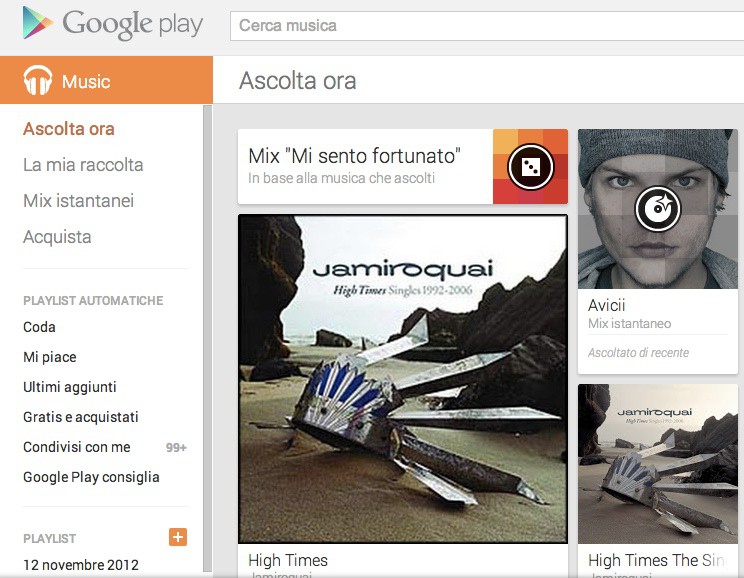Go to Mix istantanei
744x578 pixels.
(x=78, y=201)
